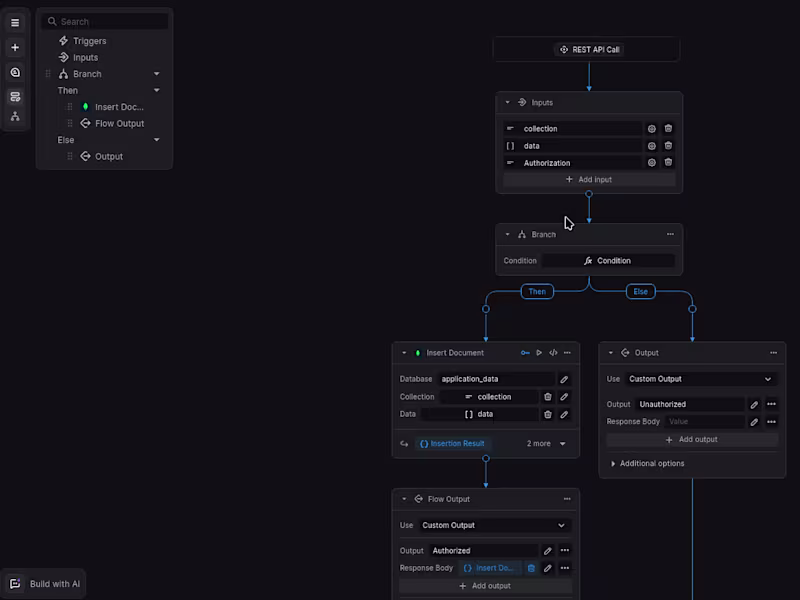
Task: Click the plus icon in the left toolbar
Action: 15,47
